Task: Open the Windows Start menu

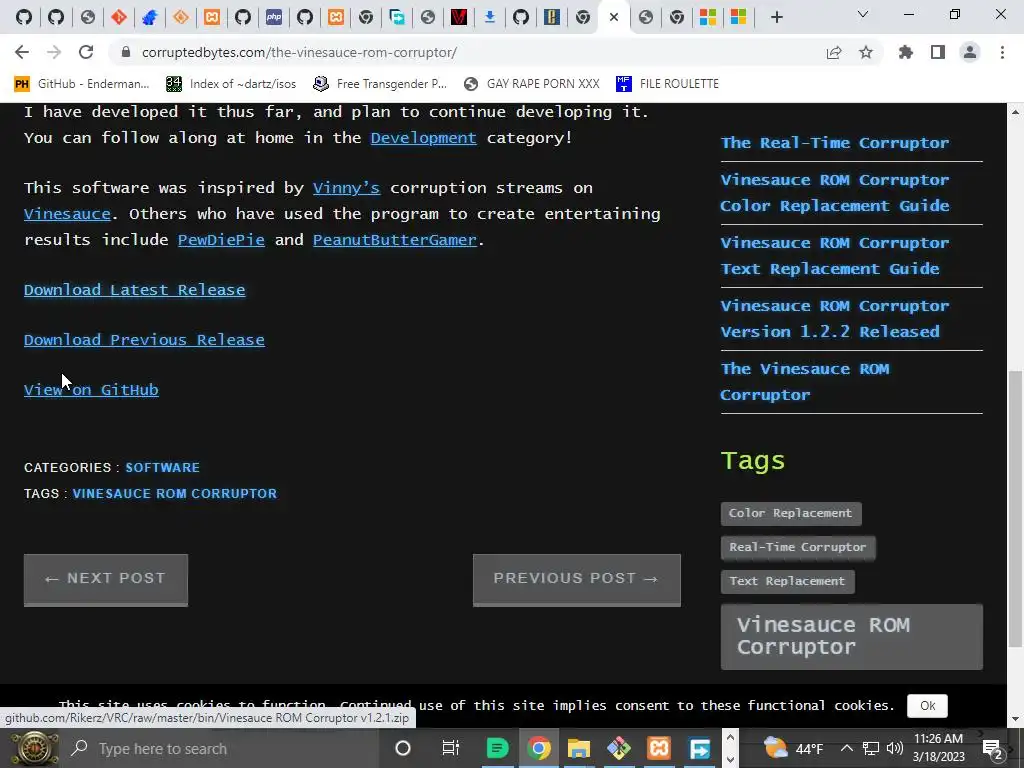Action: tap(34, 748)
